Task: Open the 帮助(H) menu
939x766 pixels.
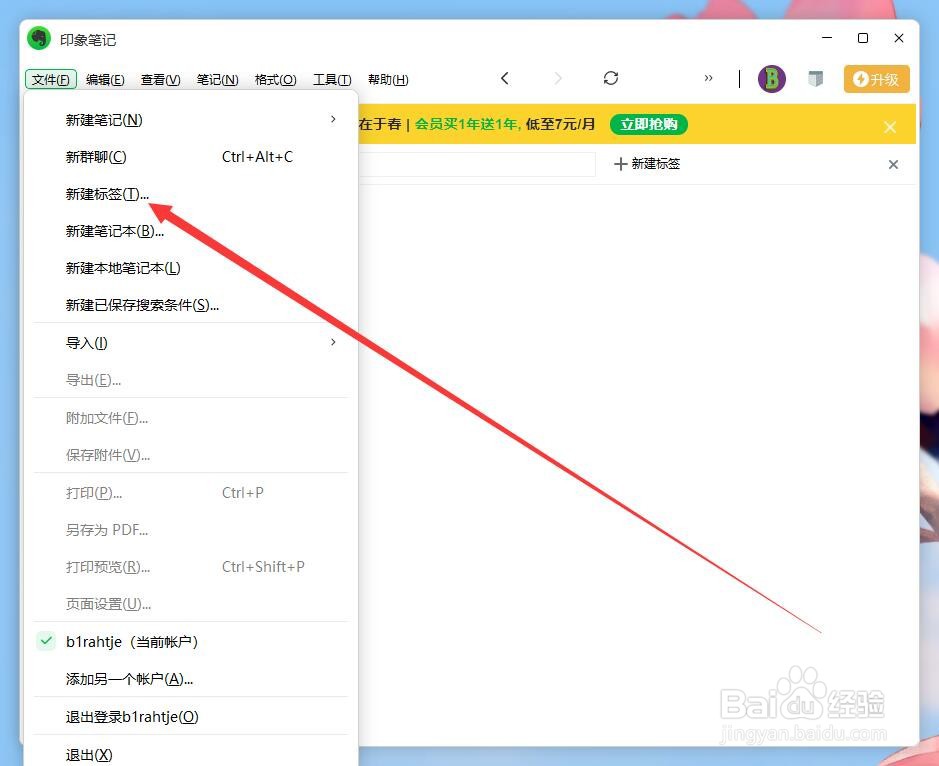Action: pos(388,80)
